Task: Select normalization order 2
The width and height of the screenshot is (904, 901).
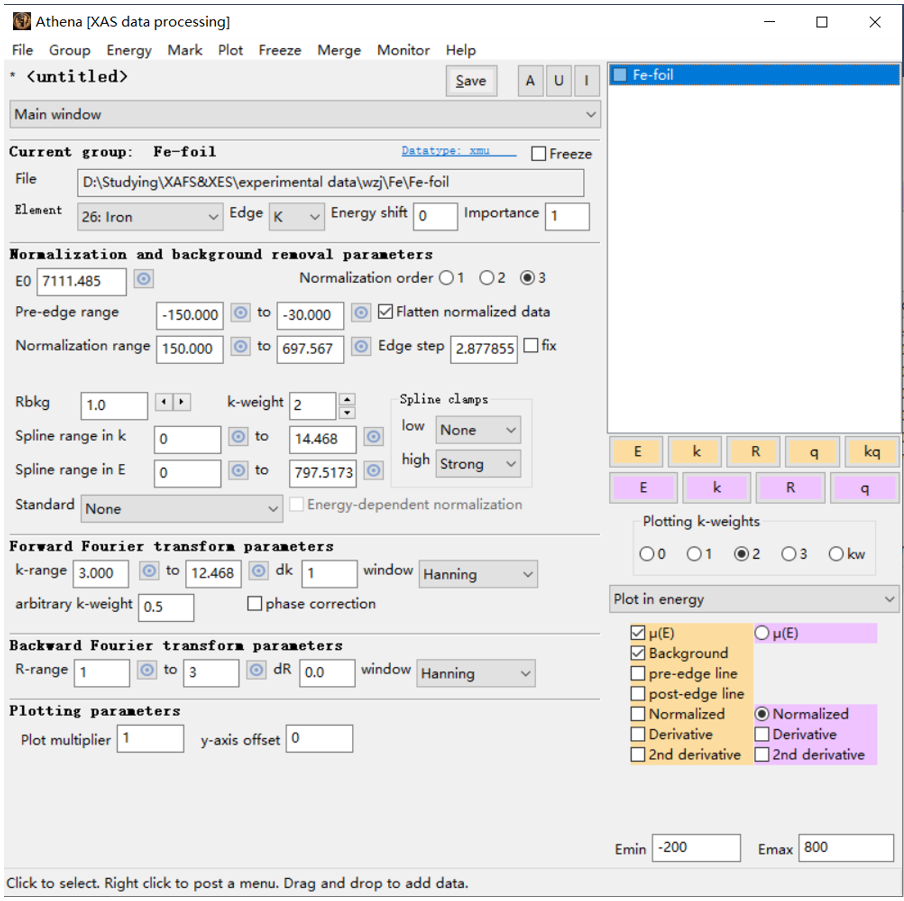Action: (486, 278)
